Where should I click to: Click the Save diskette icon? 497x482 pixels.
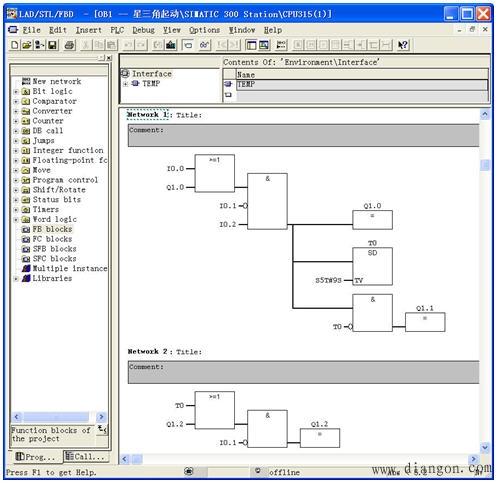[52, 45]
